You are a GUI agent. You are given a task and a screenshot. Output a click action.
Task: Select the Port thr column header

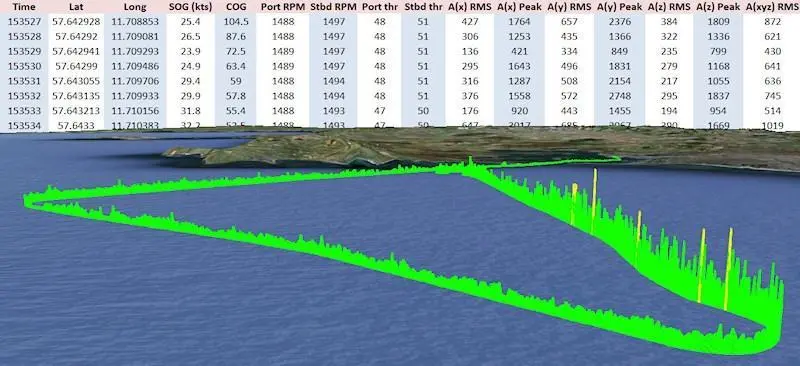coord(380,7)
